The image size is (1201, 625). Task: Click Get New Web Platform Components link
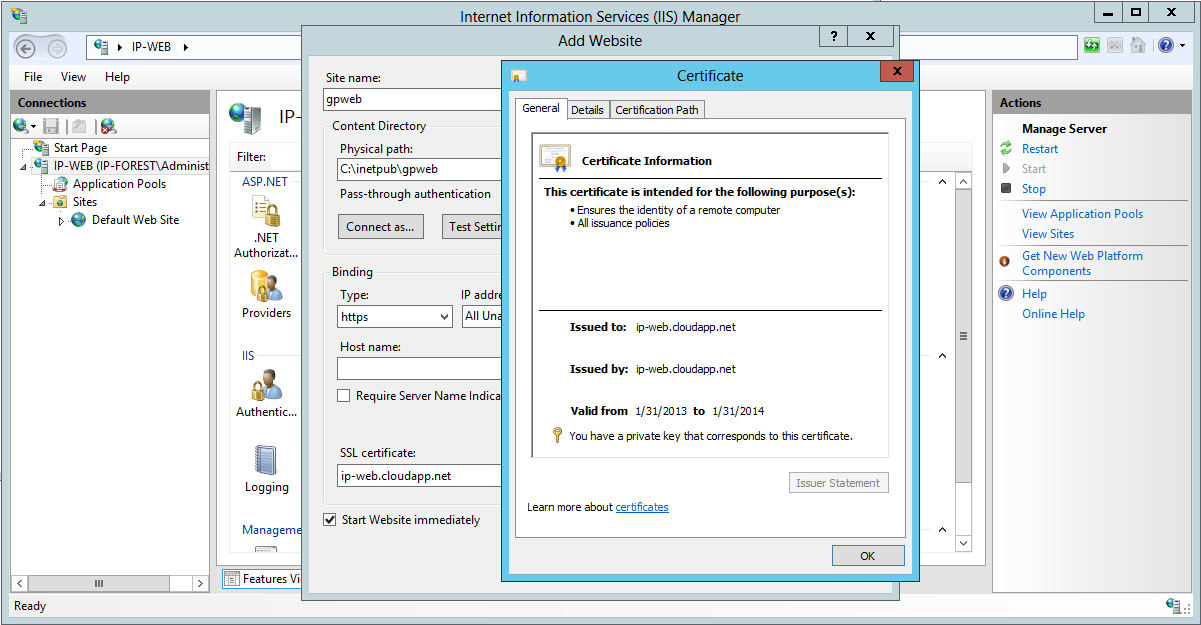[x=1082, y=263]
